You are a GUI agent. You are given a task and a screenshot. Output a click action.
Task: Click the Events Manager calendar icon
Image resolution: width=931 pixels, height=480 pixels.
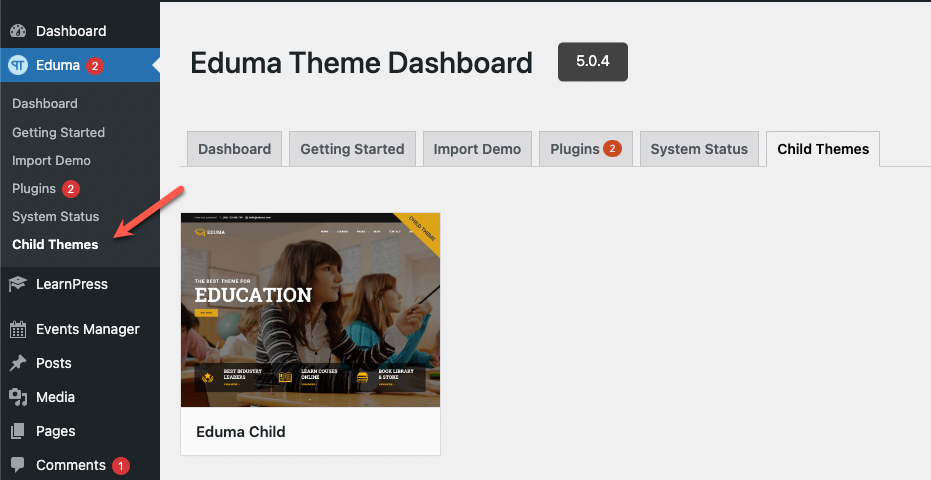18,329
